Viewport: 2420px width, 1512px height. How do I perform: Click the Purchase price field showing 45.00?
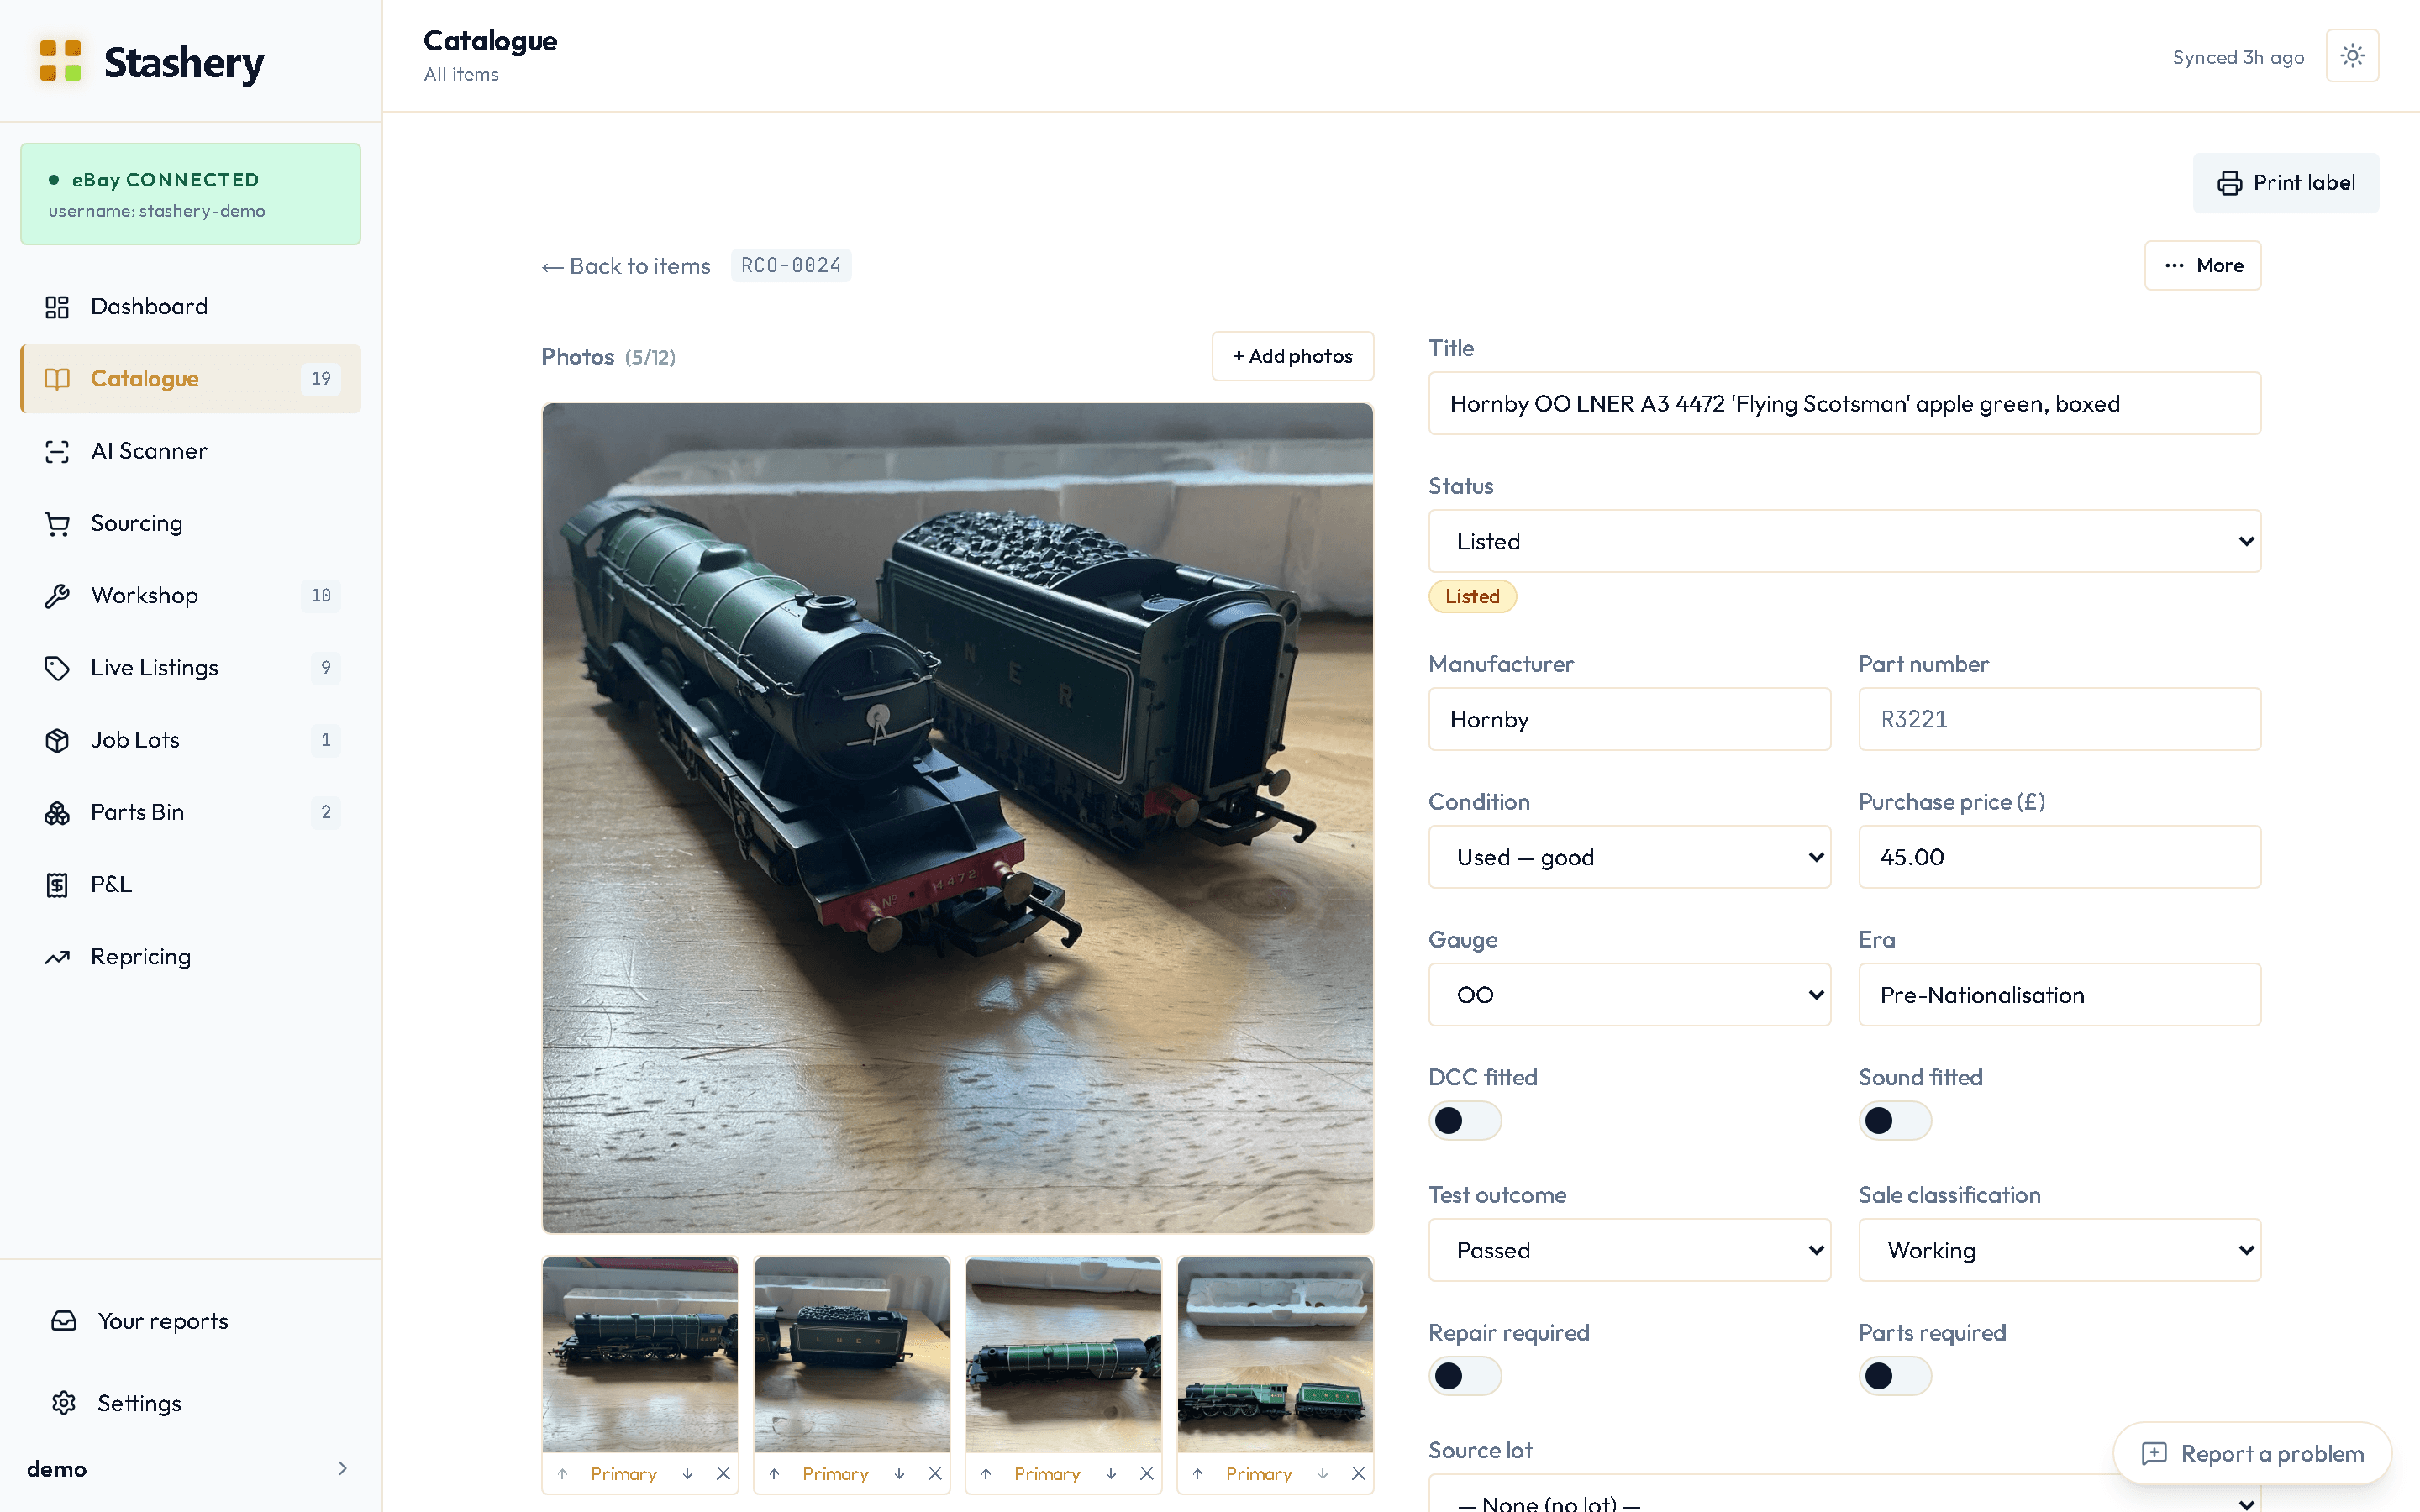[2059, 857]
